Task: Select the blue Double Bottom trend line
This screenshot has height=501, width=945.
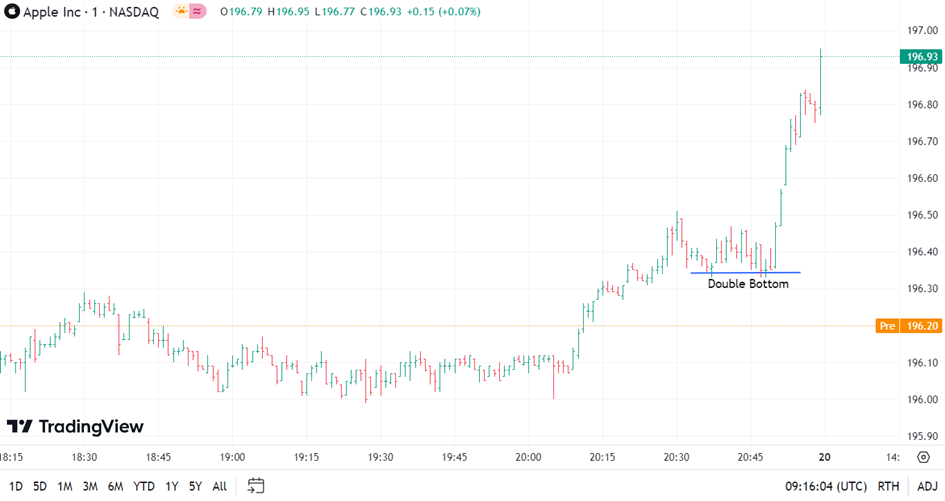Action: [745, 272]
